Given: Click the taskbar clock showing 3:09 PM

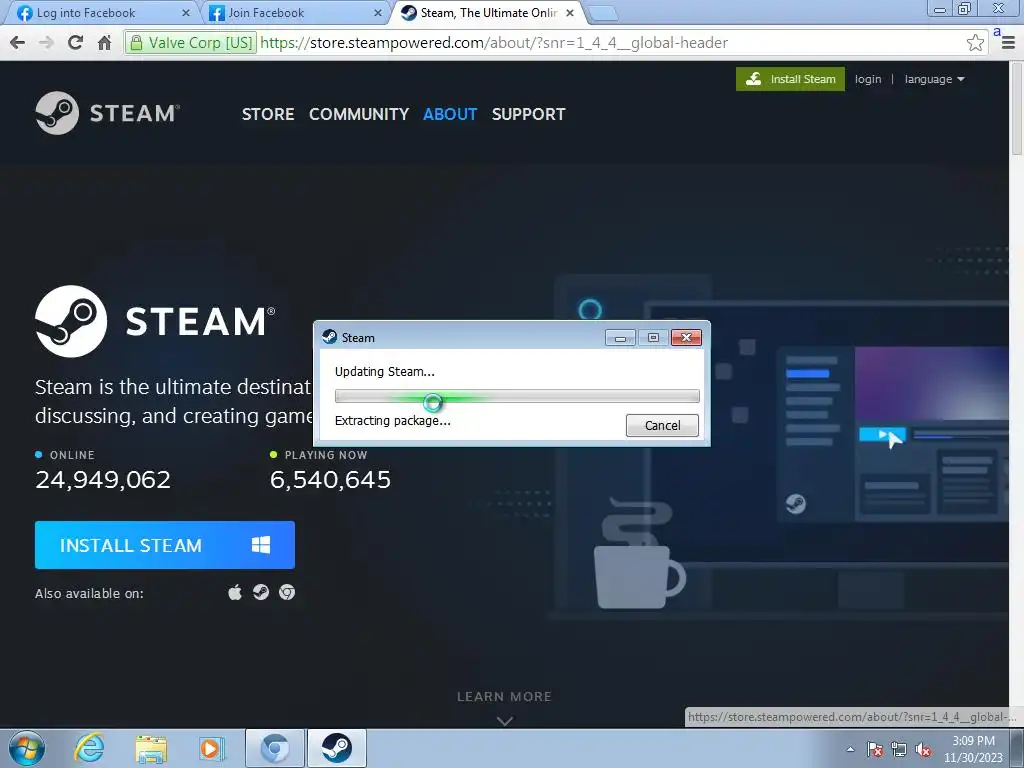Looking at the screenshot, I should coord(973,749).
